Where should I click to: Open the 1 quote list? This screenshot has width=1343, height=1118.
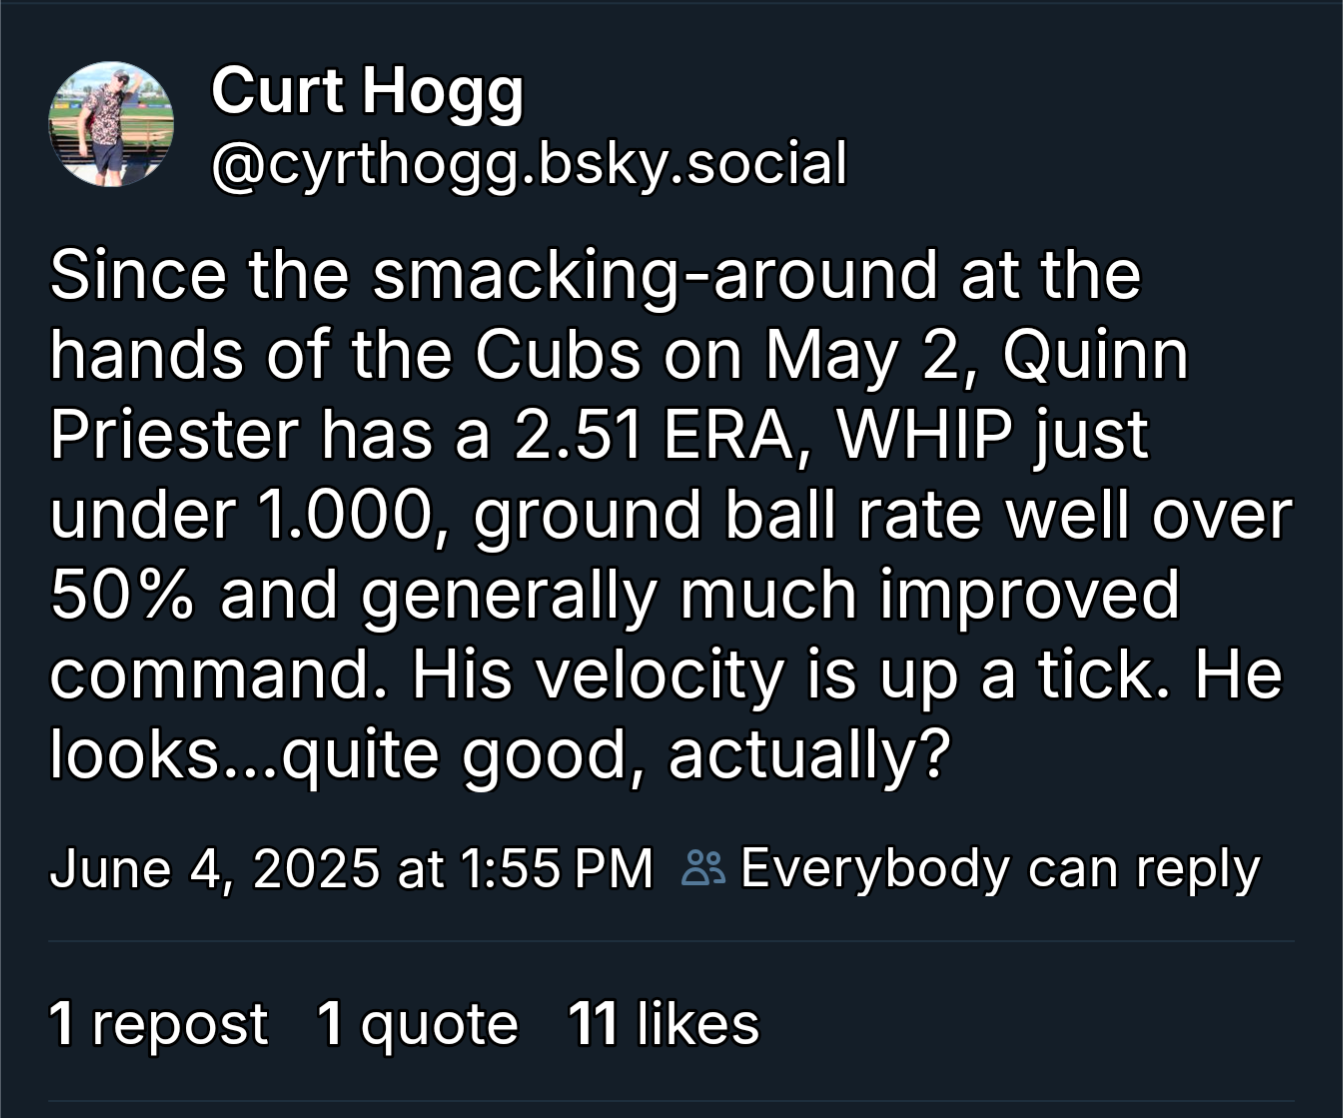tap(417, 1024)
